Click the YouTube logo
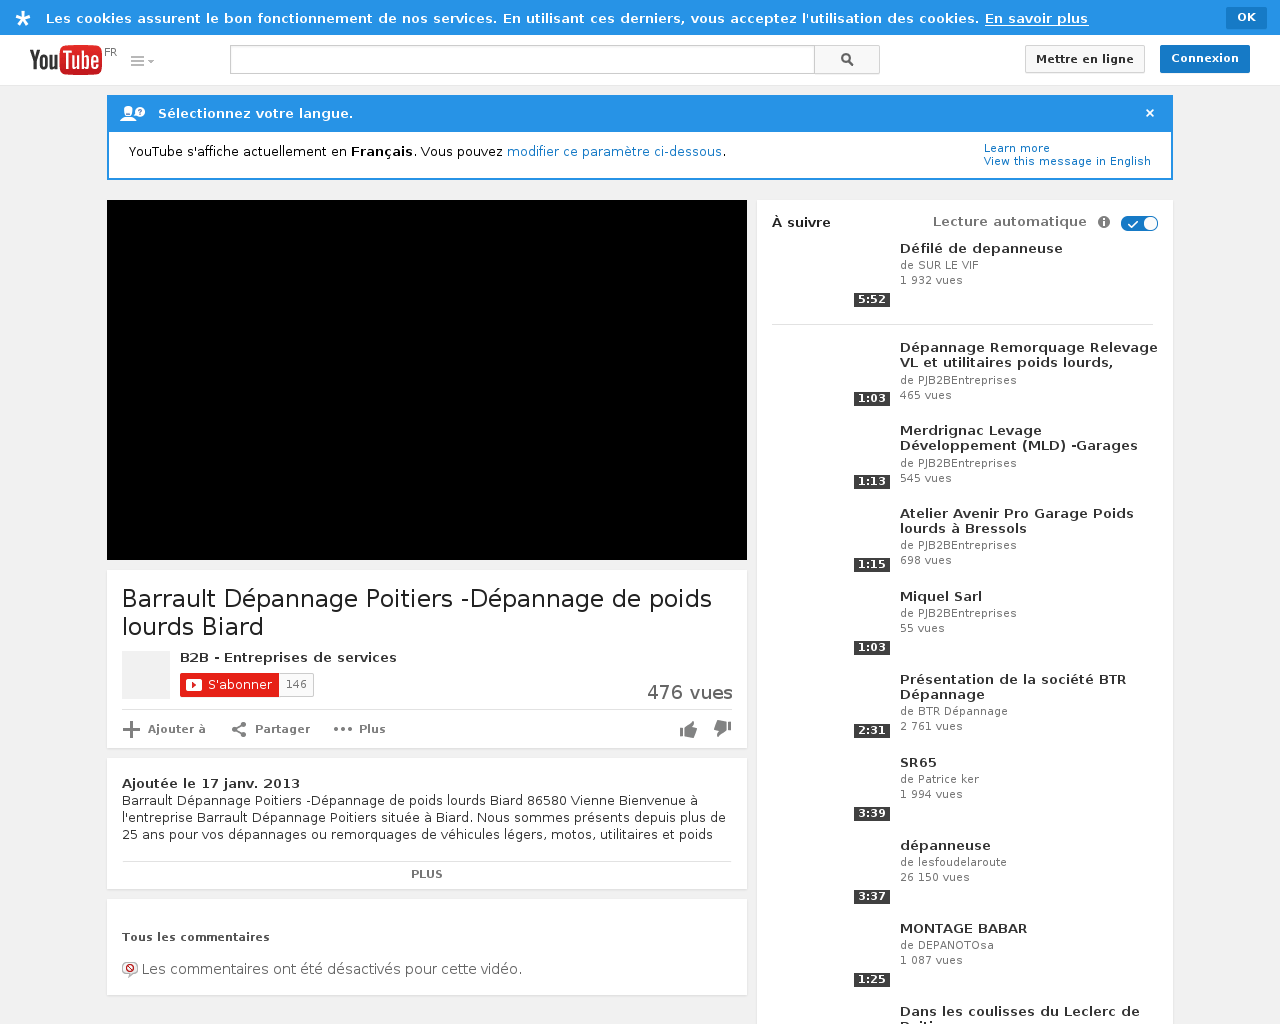Image resolution: width=1280 pixels, height=1024 pixels. pyautogui.click(x=65, y=60)
